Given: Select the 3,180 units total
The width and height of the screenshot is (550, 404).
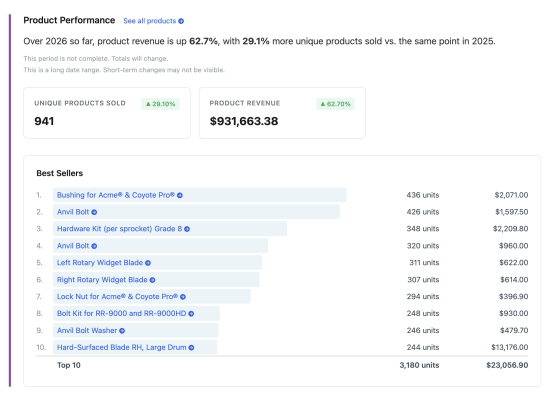Looking at the screenshot, I should pos(419,365).
